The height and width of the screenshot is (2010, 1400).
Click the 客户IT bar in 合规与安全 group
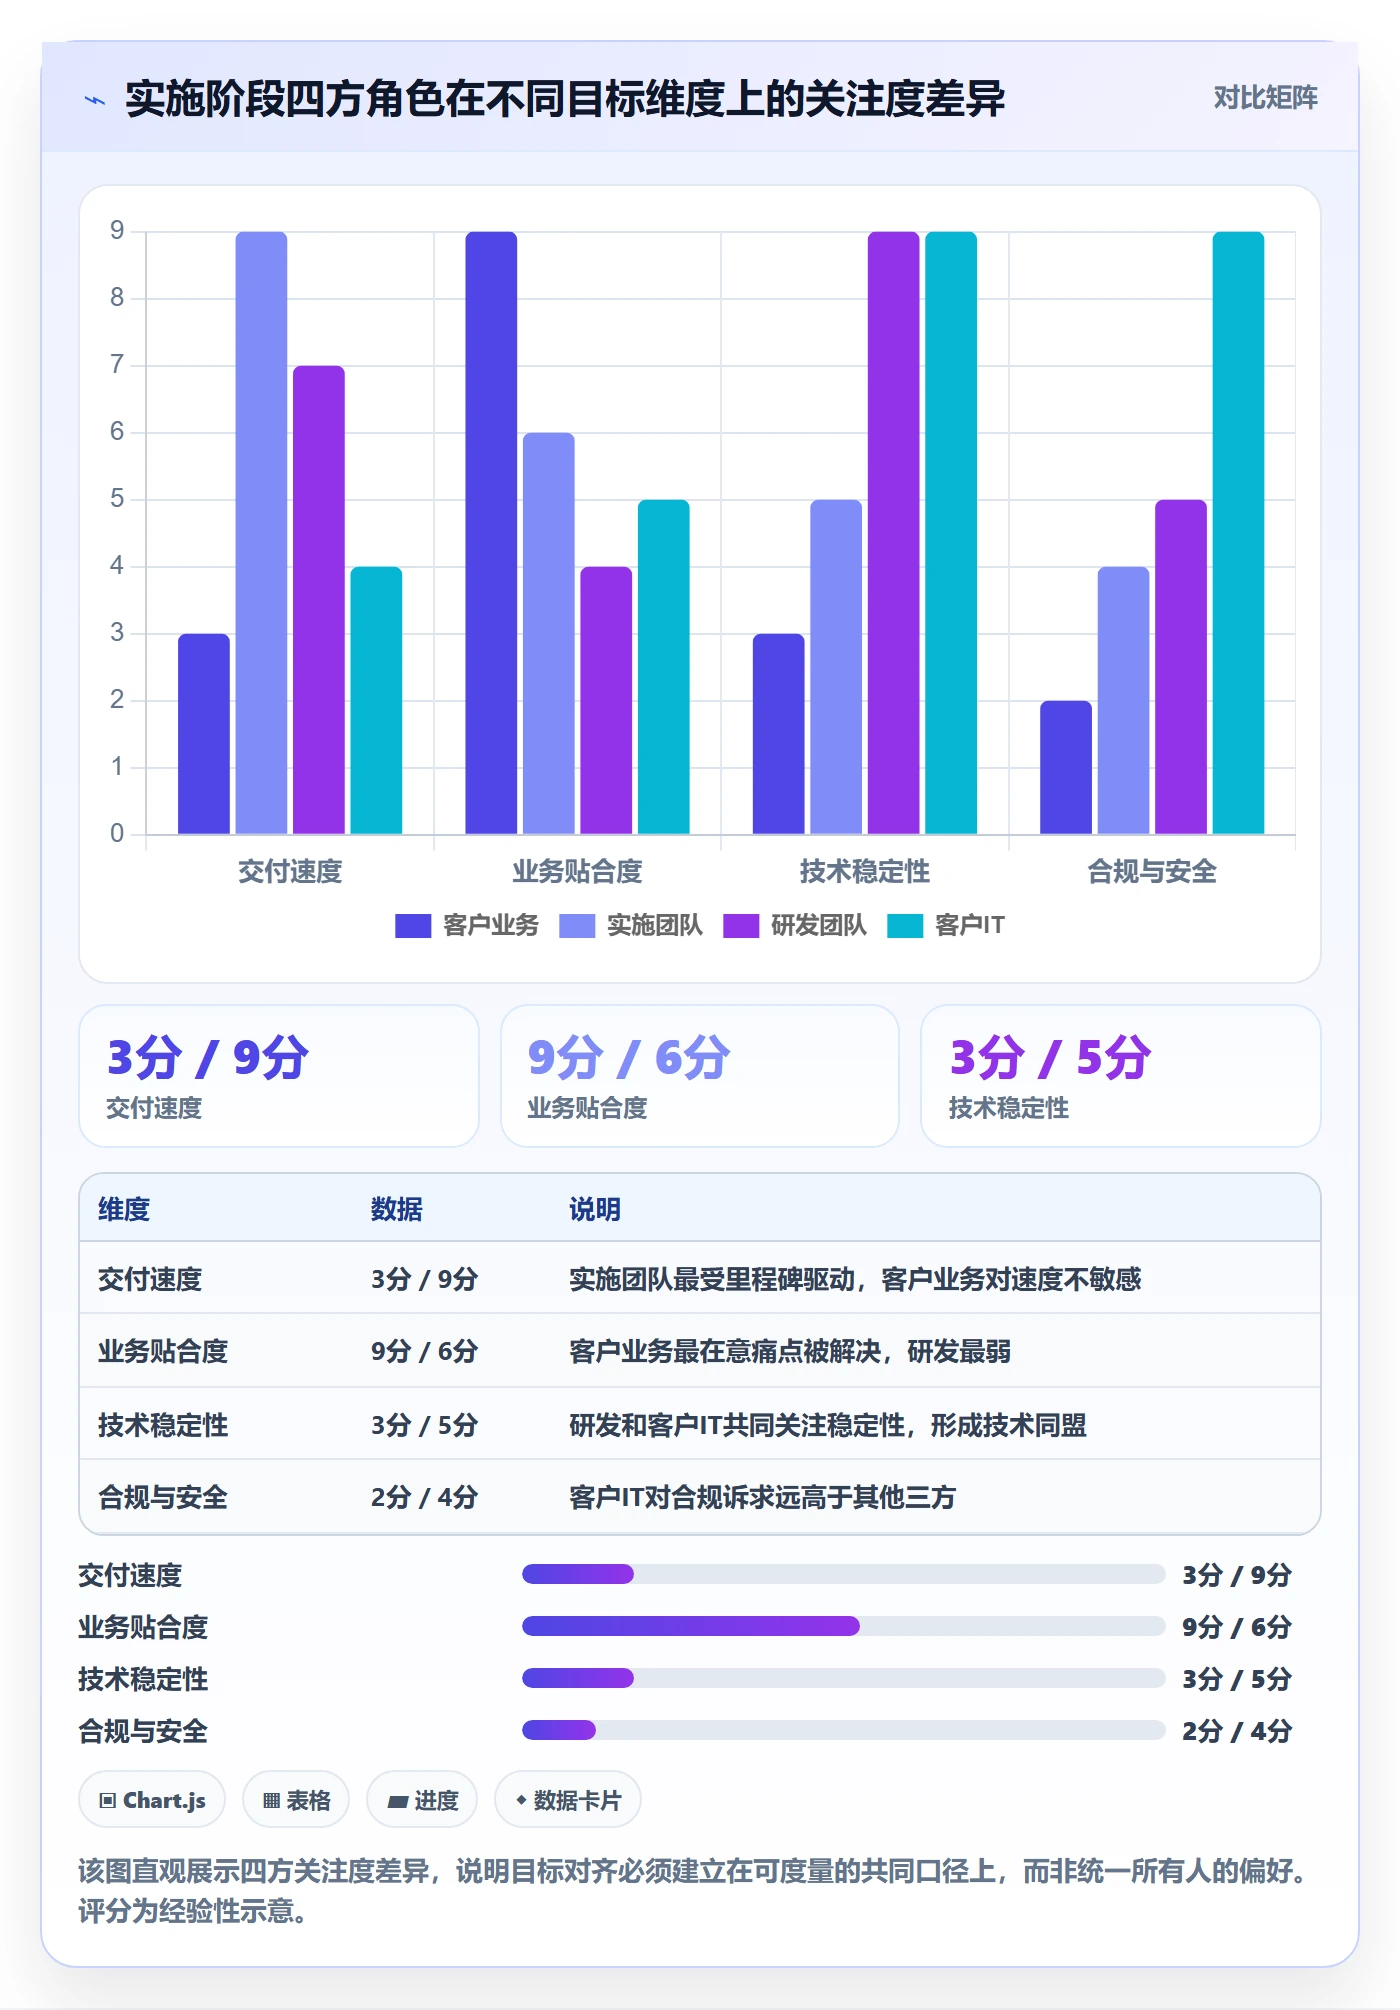point(1238,533)
